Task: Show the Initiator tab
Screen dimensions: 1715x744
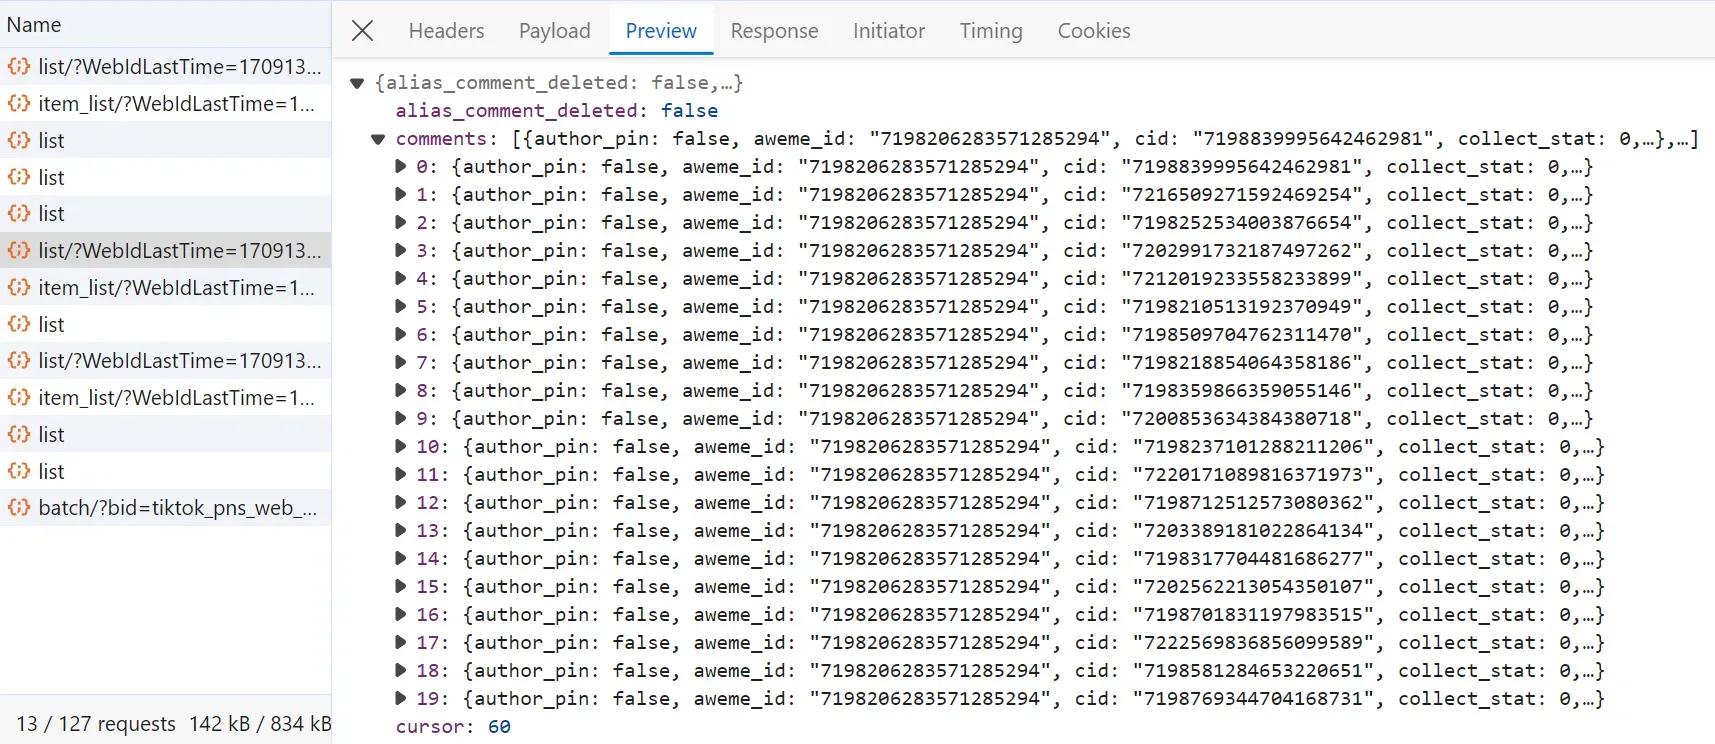Action: click(889, 31)
